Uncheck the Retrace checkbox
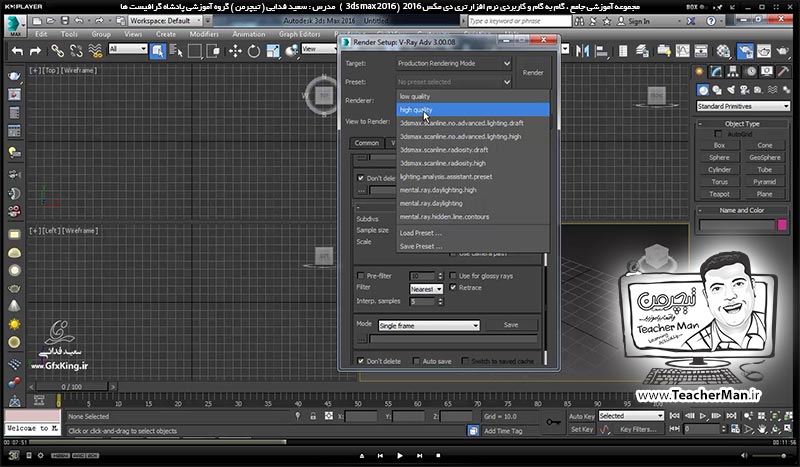The width and height of the screenshot is (800, 467). click(453, 287)
